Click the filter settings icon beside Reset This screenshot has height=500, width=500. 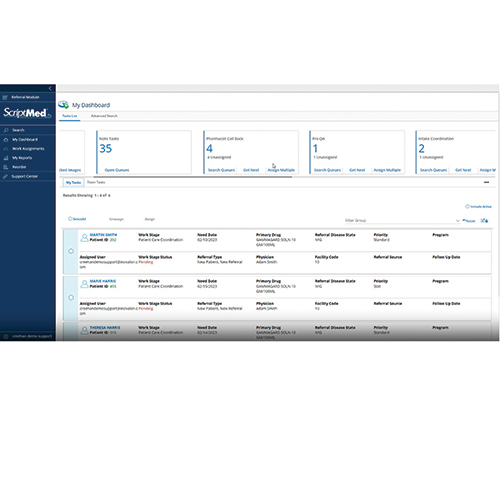[484, 221]
